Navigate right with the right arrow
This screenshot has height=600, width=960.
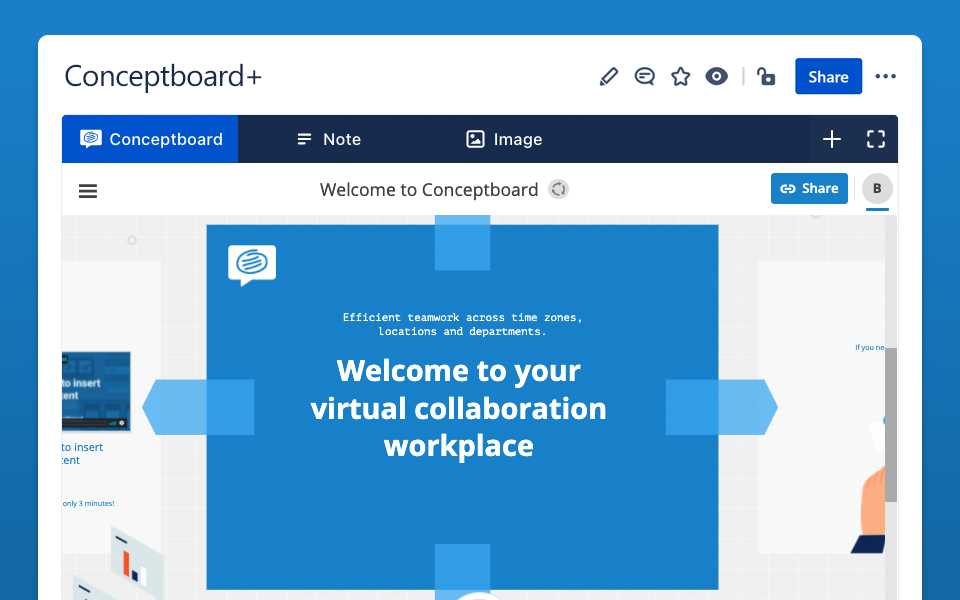[722, 407]
